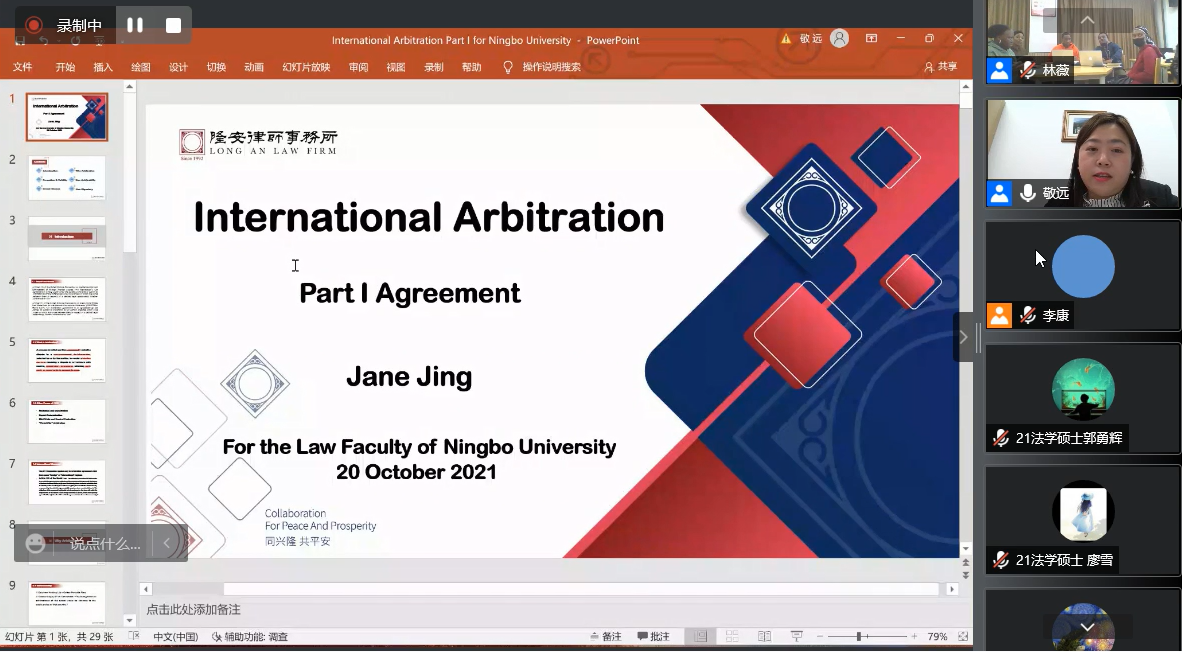This screenshot has height=652, width=1182.
Task: Toggle the 批注 comments pane
Action: pyautogui.click(x=653, y=636)
